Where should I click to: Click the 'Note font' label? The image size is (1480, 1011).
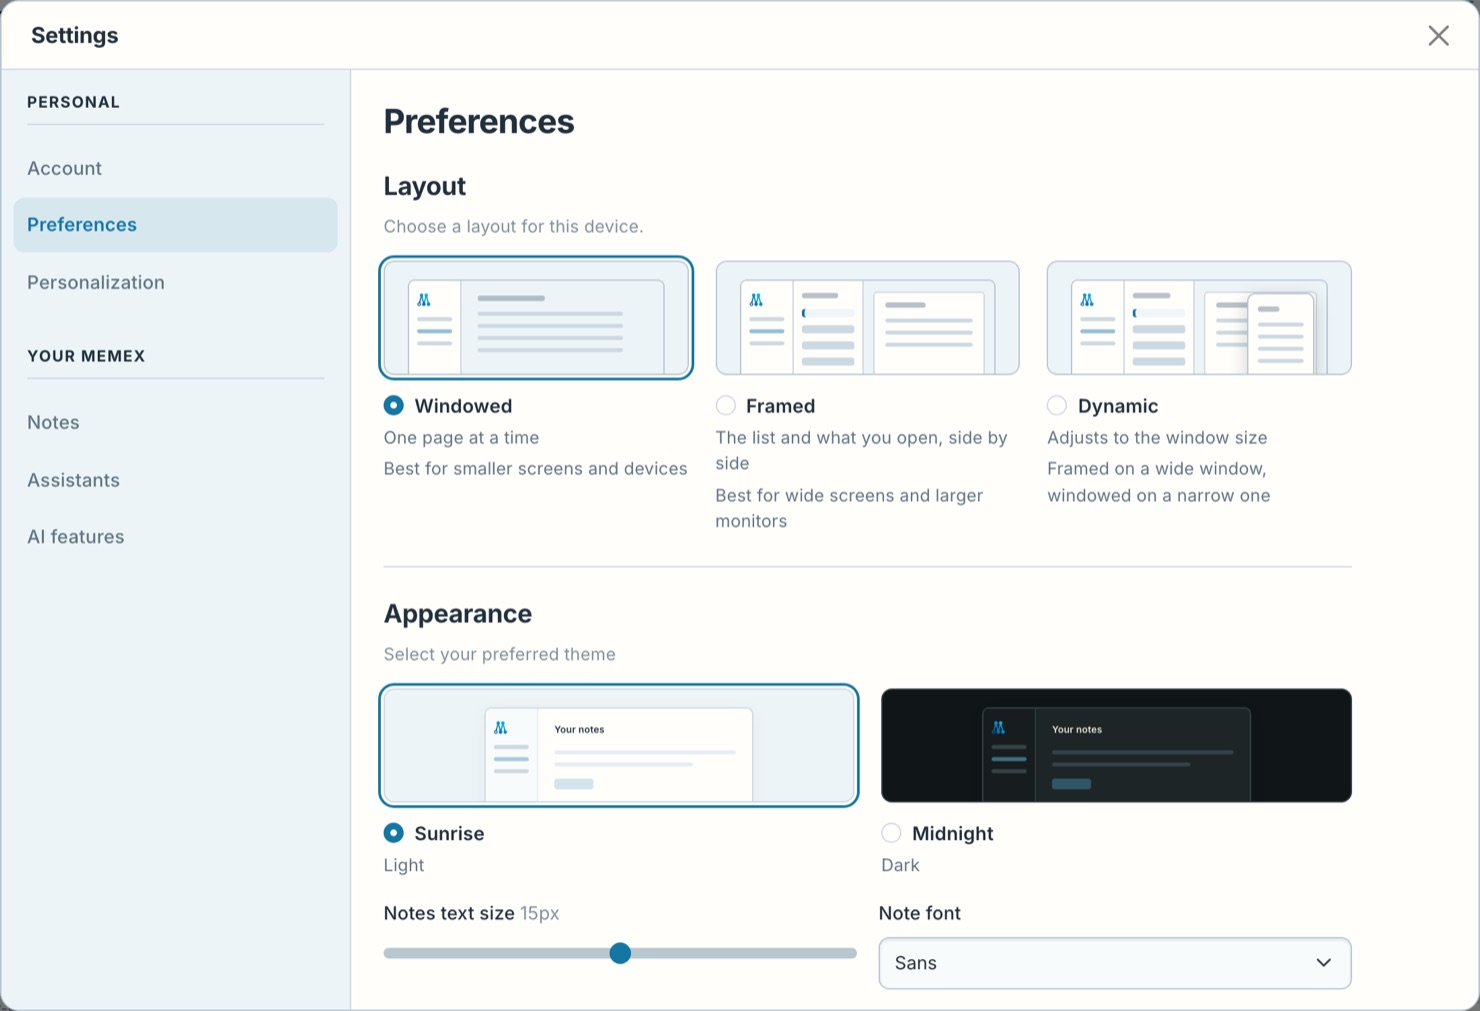920,913
